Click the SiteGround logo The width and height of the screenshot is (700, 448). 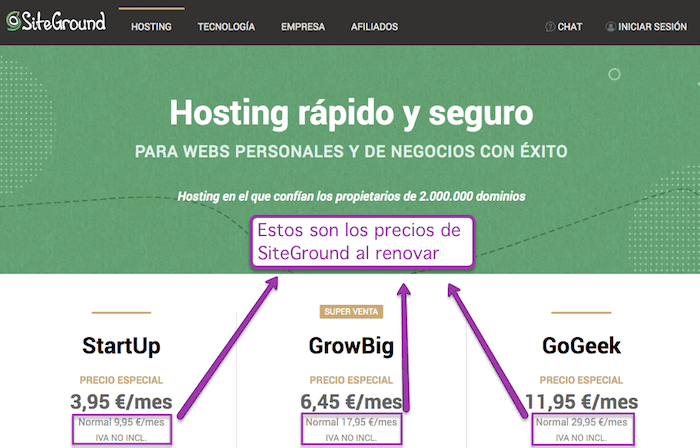56,21
